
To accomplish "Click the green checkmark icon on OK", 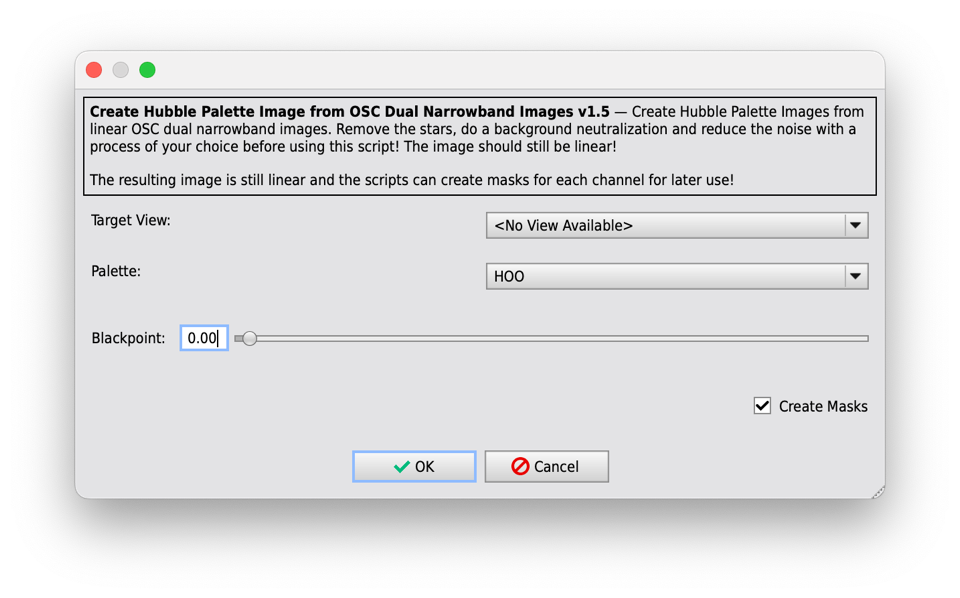I will click(402, 467).
